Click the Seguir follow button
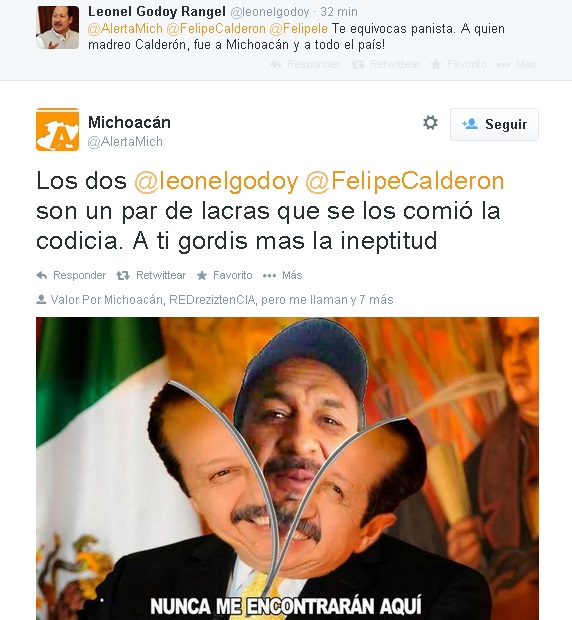 pos(494,125)
